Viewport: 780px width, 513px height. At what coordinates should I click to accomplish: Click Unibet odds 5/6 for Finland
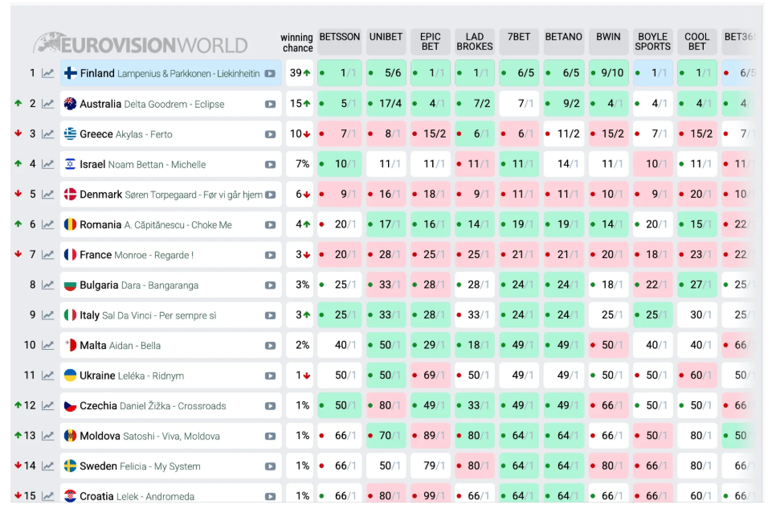(386, 73)
